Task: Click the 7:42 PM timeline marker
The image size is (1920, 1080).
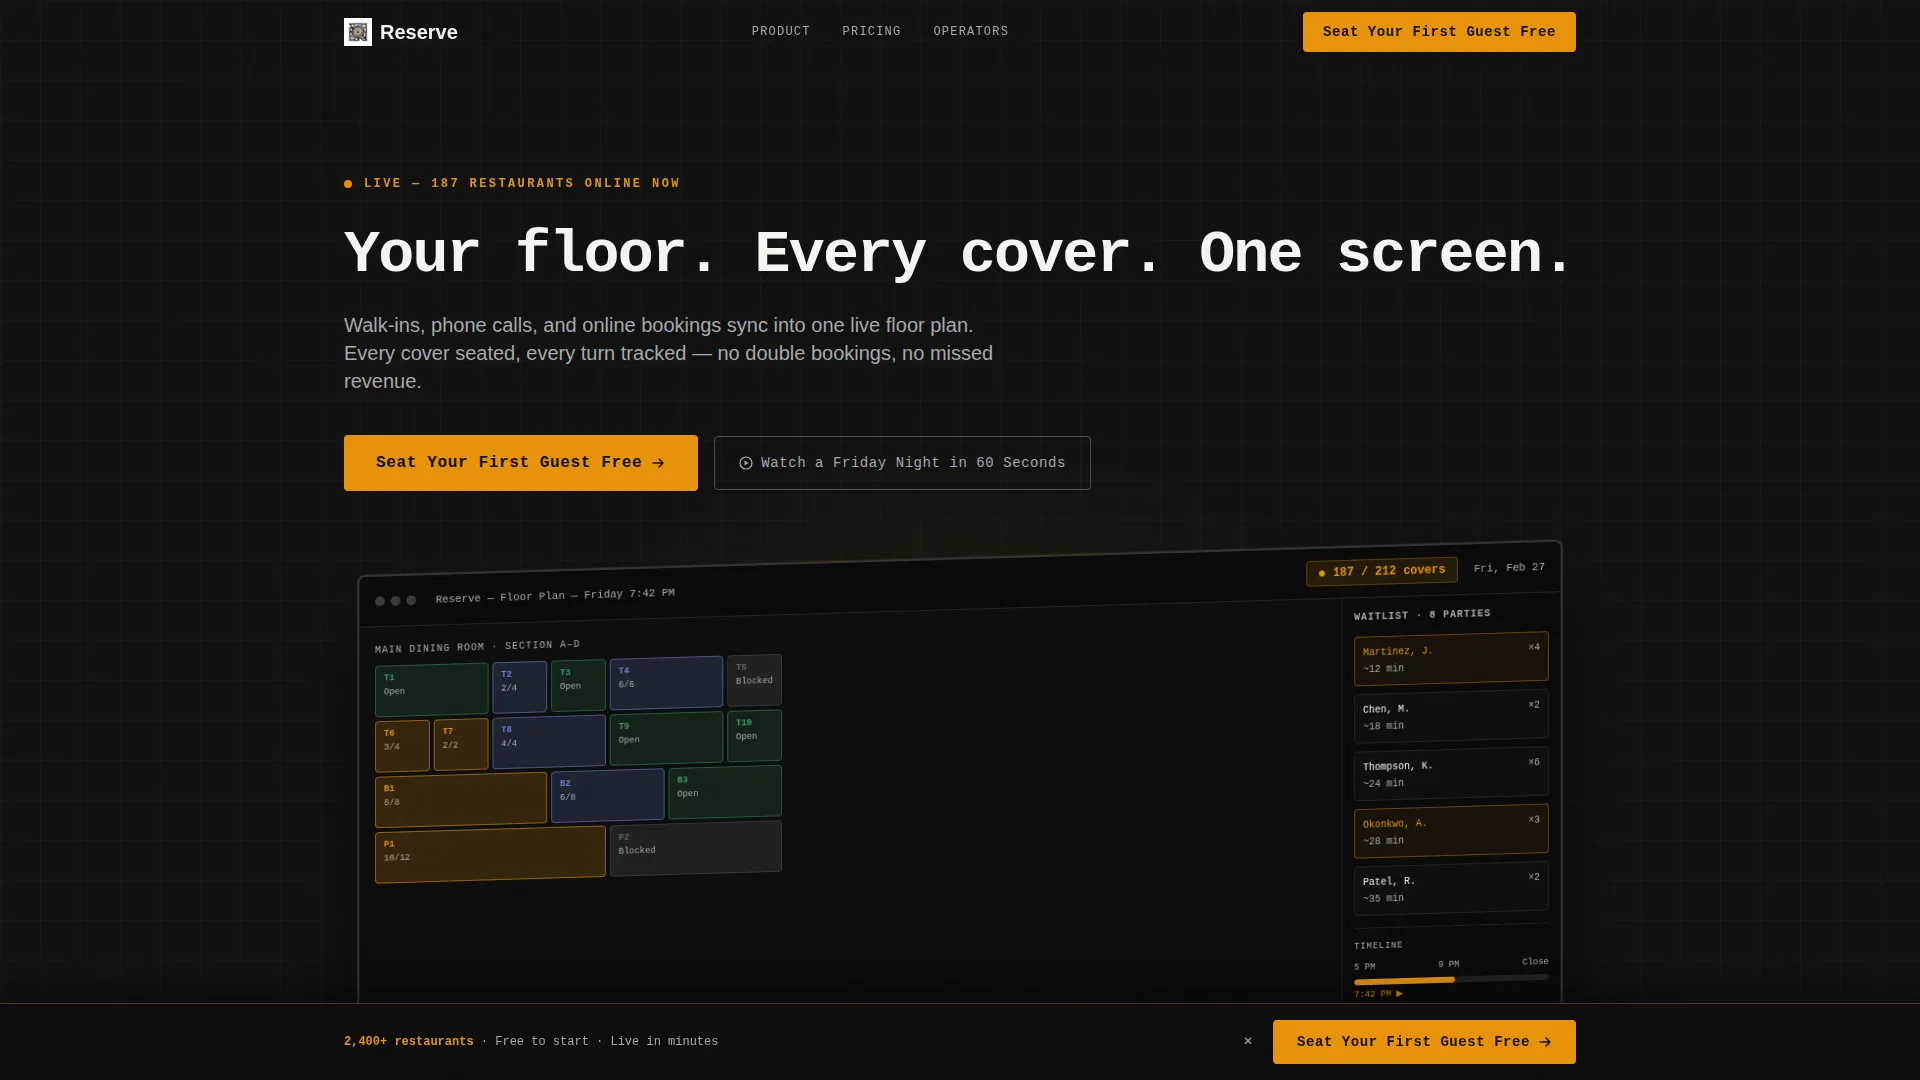Action: (1378, 994)
